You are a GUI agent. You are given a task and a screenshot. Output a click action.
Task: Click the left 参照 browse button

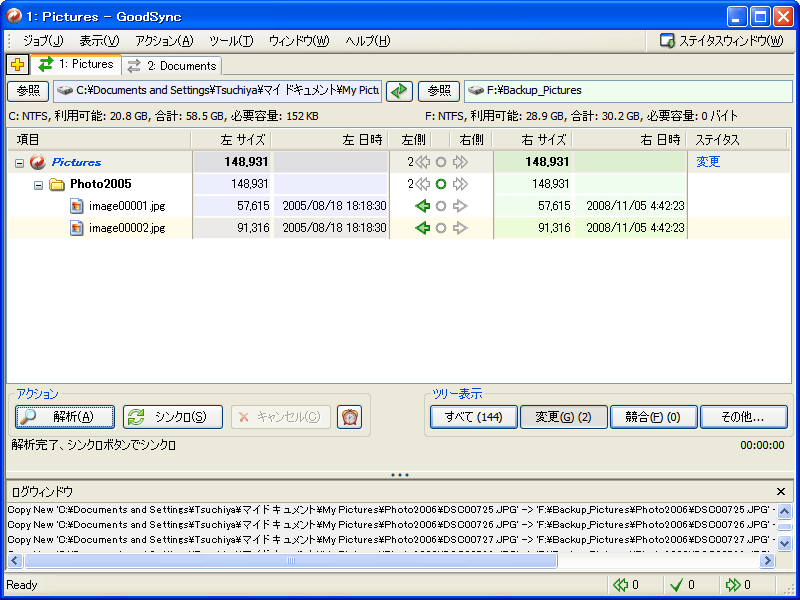coord(28,91)
